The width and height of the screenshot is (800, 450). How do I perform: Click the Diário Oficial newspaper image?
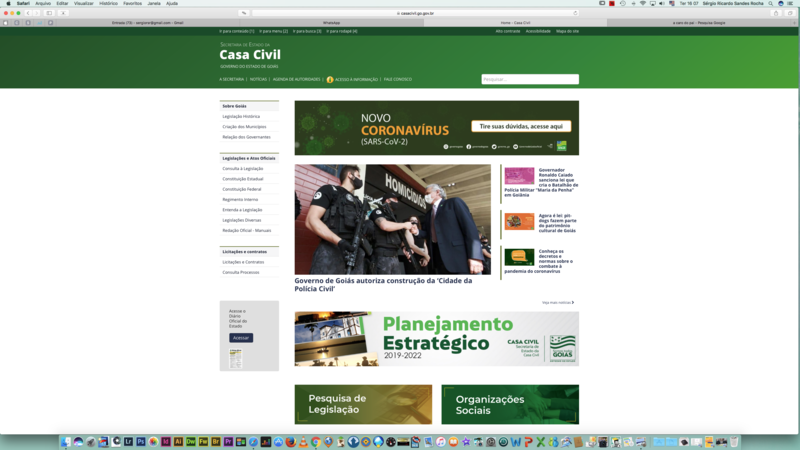point(236,358)
